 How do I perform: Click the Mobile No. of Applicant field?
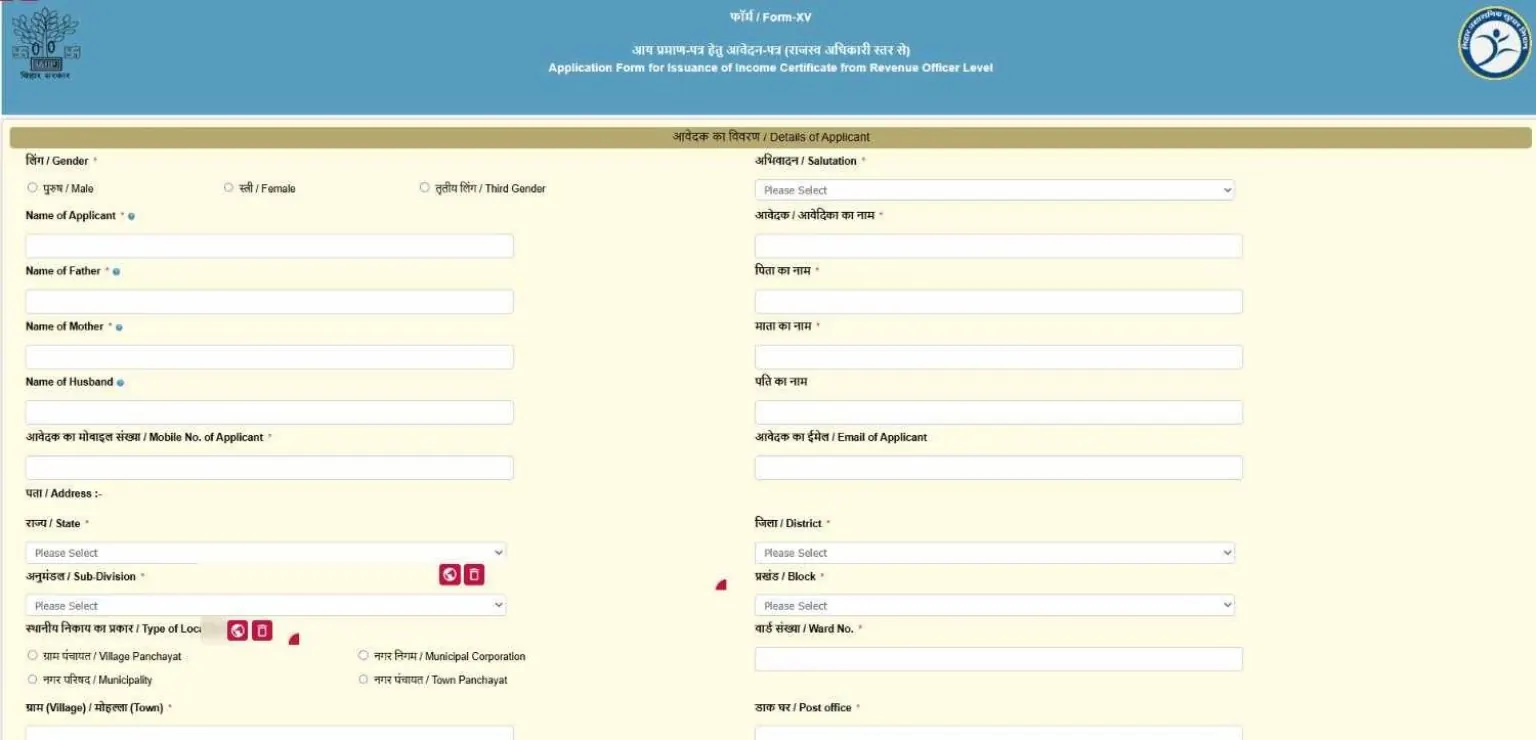(x=270, y=468)
